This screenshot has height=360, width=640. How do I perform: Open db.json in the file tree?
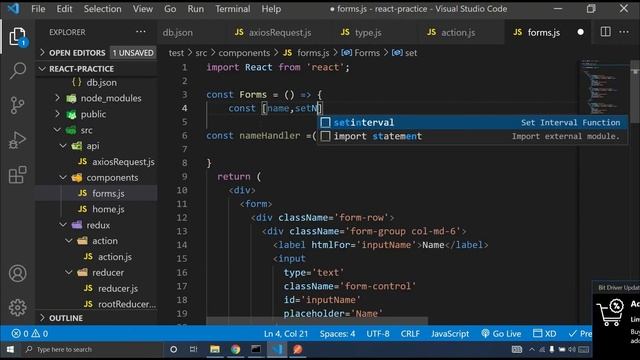coord(101,82)
